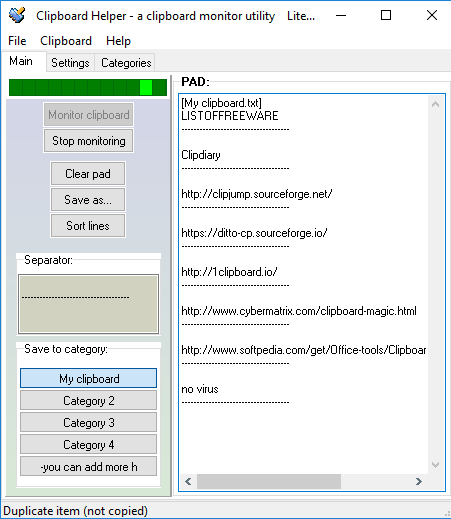The width and height of the screenshot is (451, 519).
Task: Click the softpedia.com Office-tools entry
Action: pos(303,350)
